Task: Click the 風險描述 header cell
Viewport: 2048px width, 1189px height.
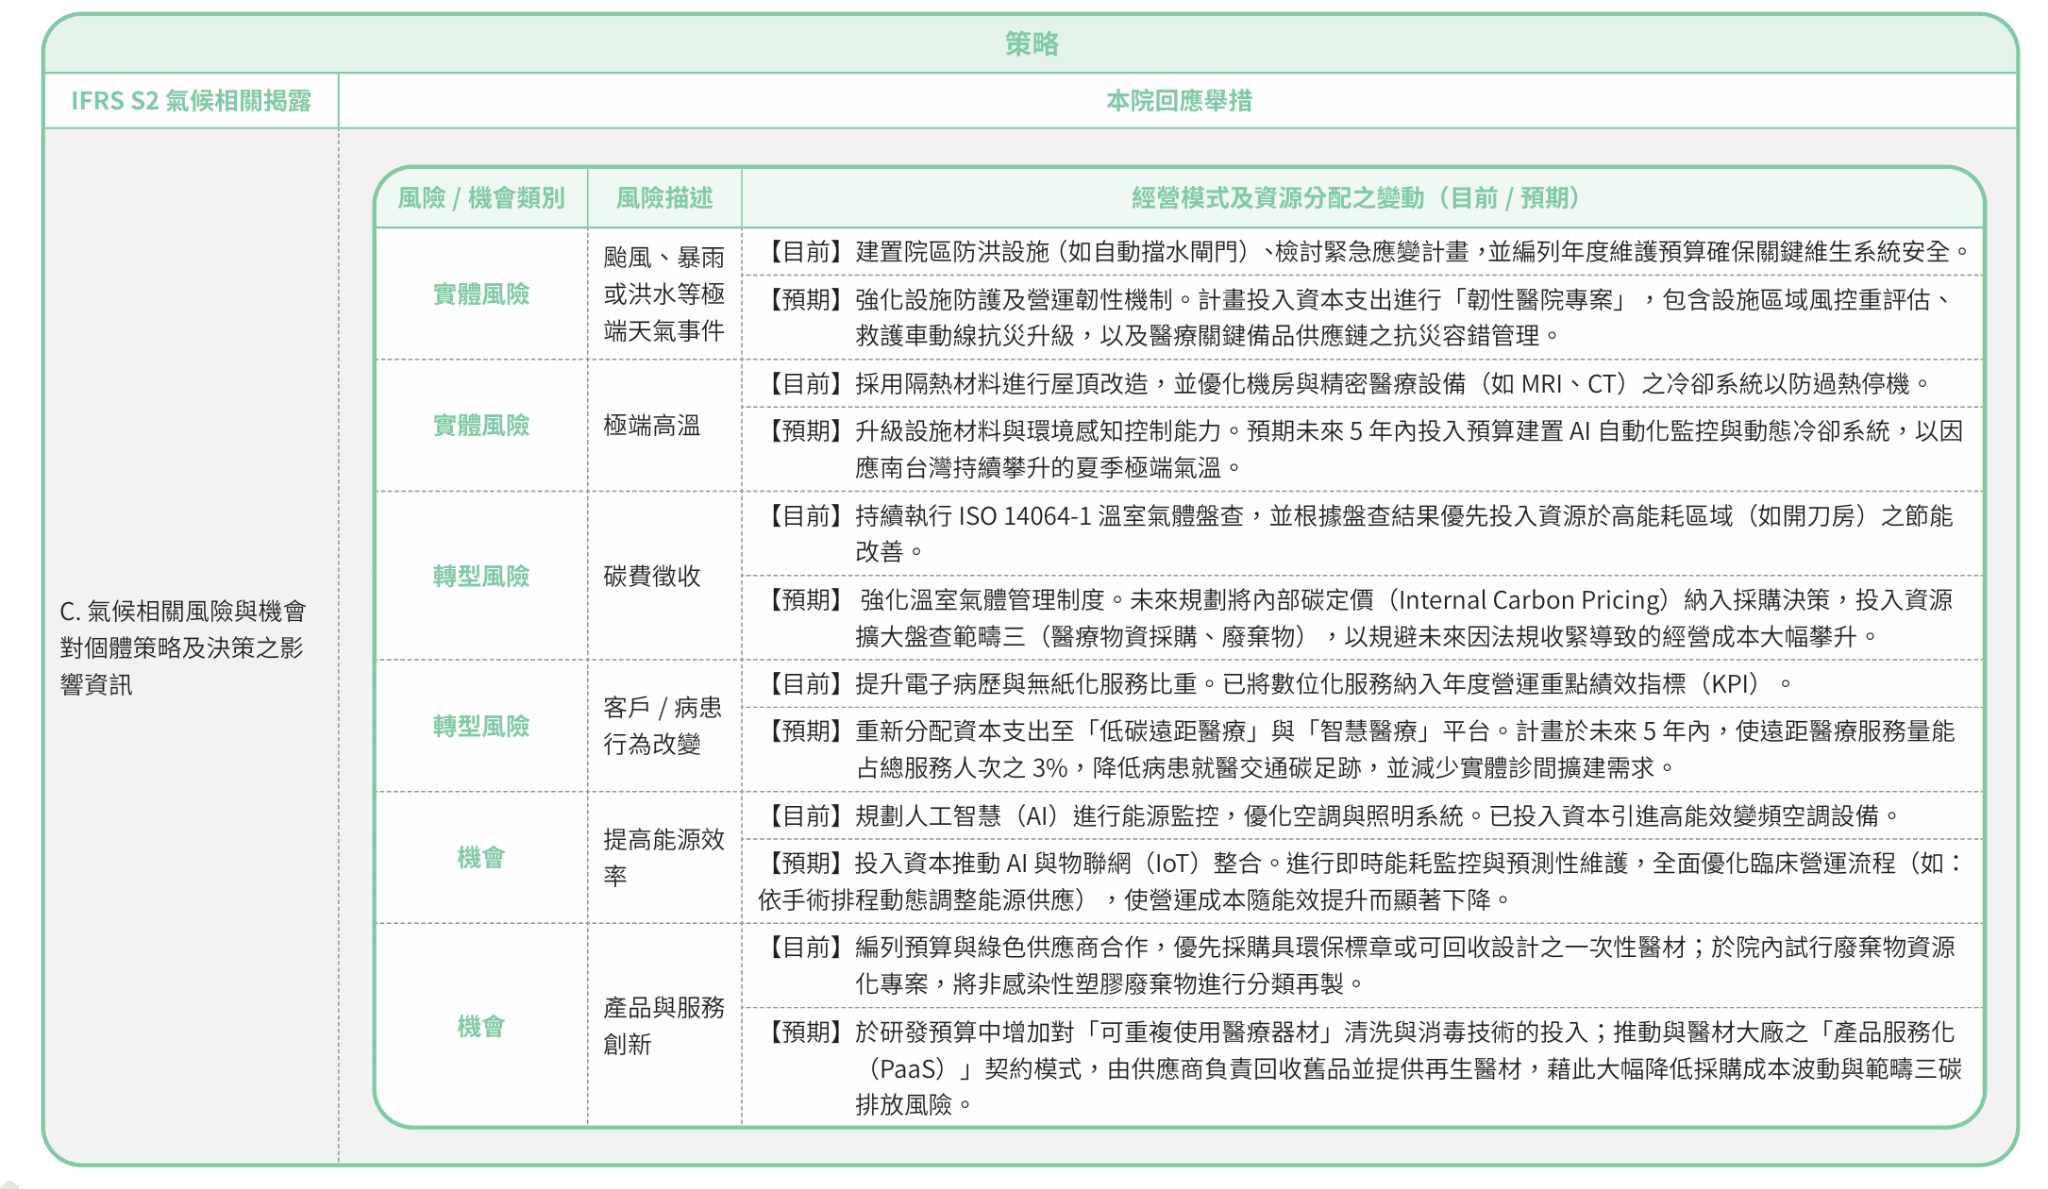Action: click(x=664, y=198)
